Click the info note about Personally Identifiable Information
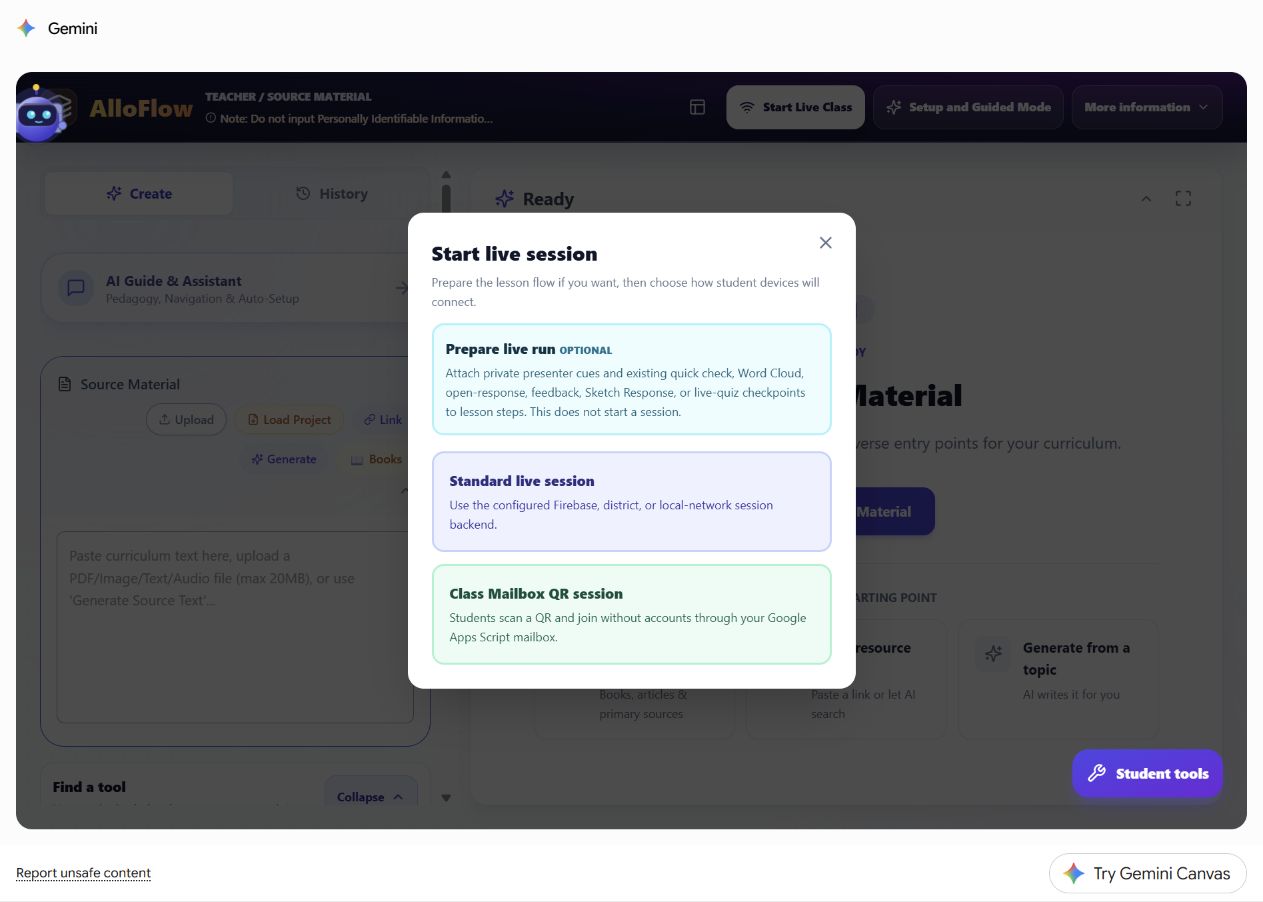The width and height of the screenshot is (1263, 902). point(349,118)
